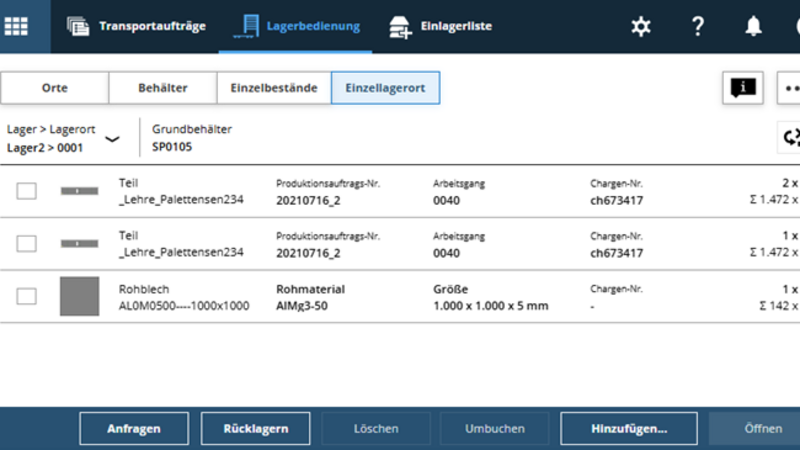Expand the Lager > Lagerort chevron dropdown
This screenshot has height=450, width=800.
tap(112, 139)
